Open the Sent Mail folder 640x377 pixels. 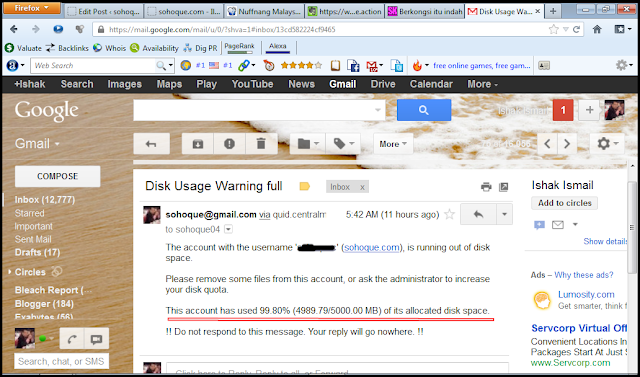(x=33, y=239)
